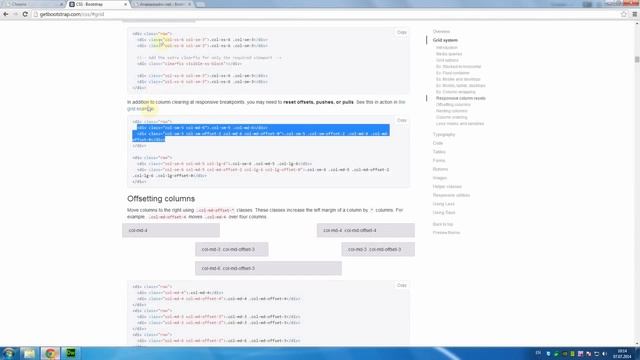
Task: Click the col-md-4 col-md-offset-4 example box
Action: 366,231
